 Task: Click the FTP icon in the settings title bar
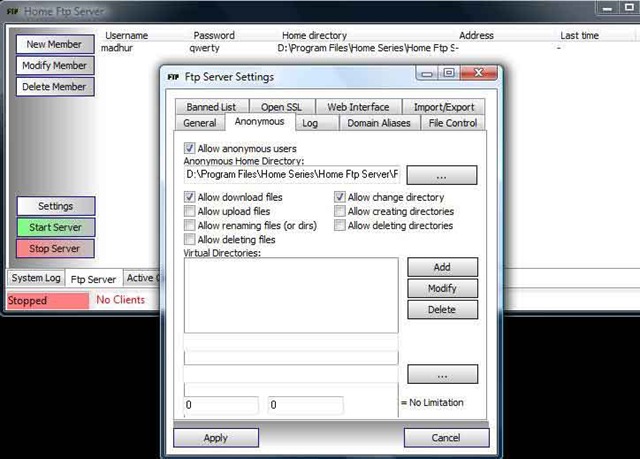point(173,77)
